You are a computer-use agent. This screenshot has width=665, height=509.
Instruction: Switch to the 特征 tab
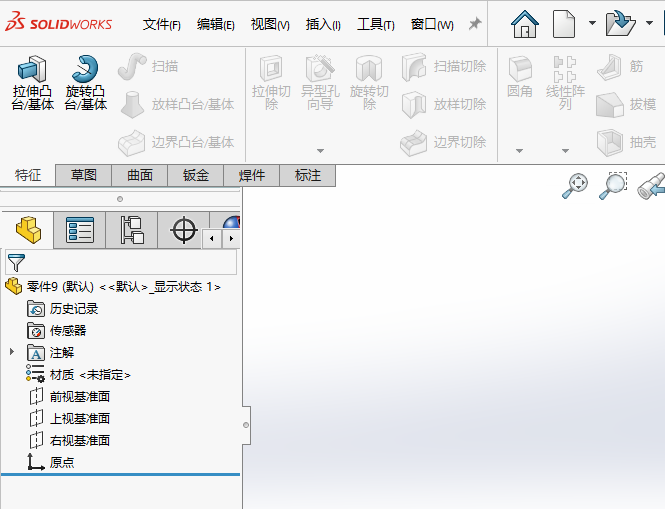(x=28, y=175)
